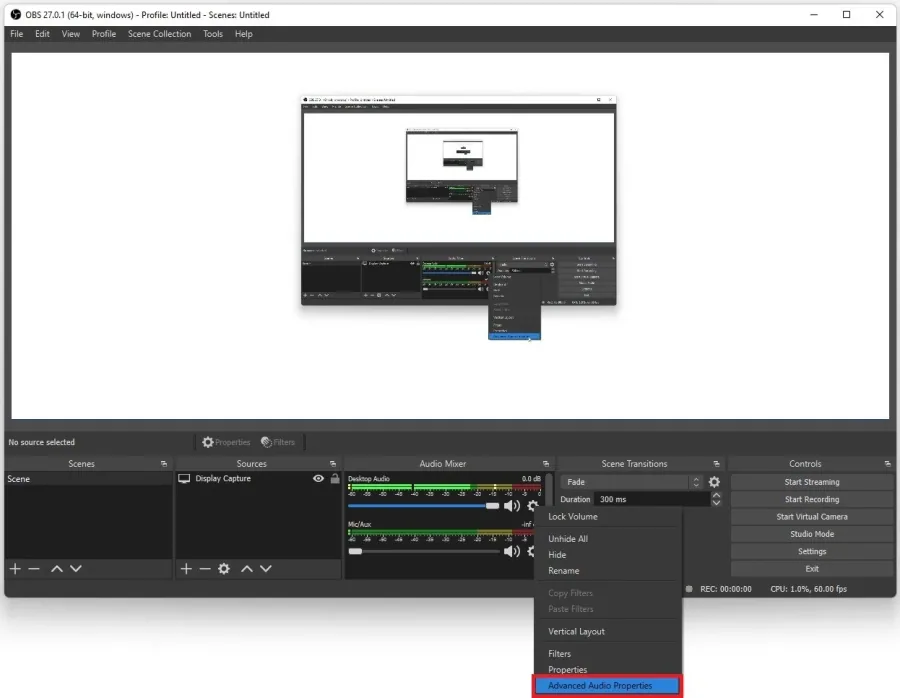Mute Desktop Audio speaker icon
The height and width of the screenshot is (698, 900).
511,506
